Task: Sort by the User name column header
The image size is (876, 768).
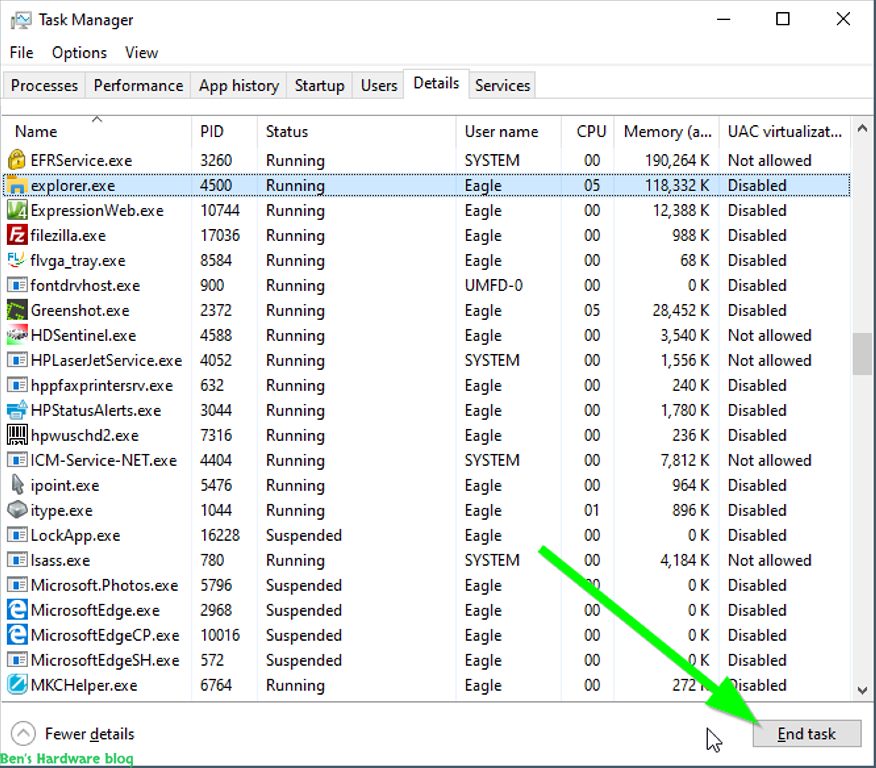Action: (x=508, y=131)
